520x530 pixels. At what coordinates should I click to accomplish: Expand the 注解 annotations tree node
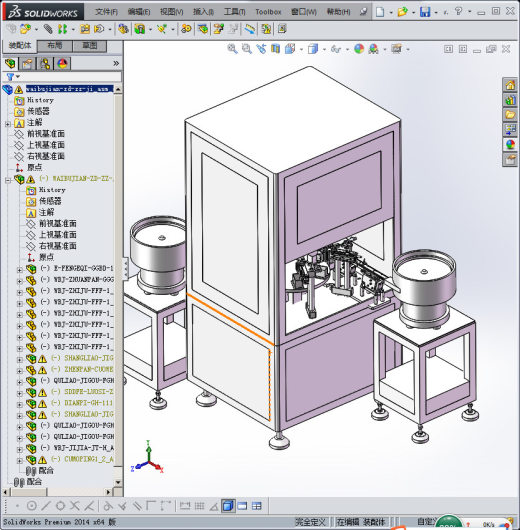(8, 124)
